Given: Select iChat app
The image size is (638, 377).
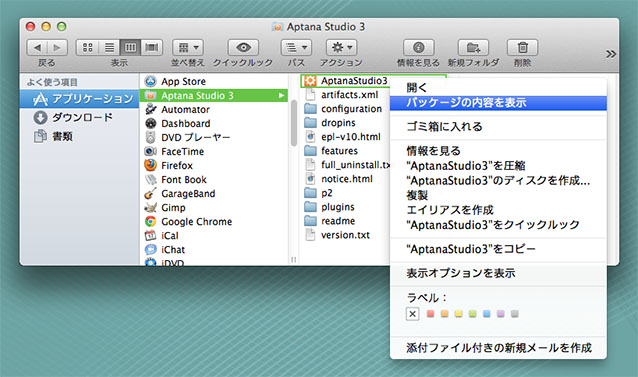Looking at the screenshot, I should 214,250.
